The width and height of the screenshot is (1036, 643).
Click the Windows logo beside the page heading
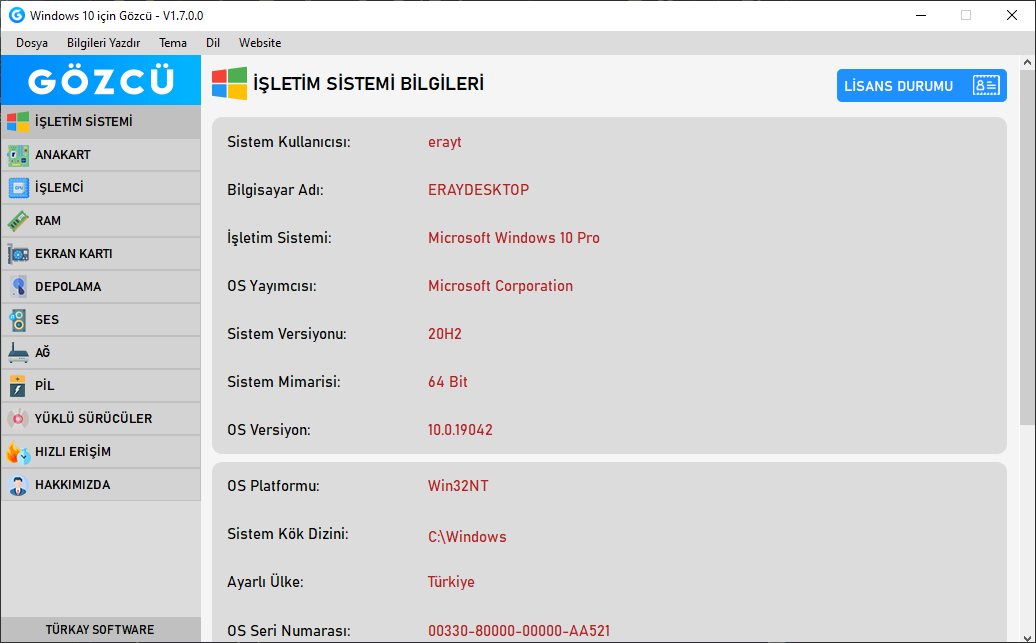229,83
